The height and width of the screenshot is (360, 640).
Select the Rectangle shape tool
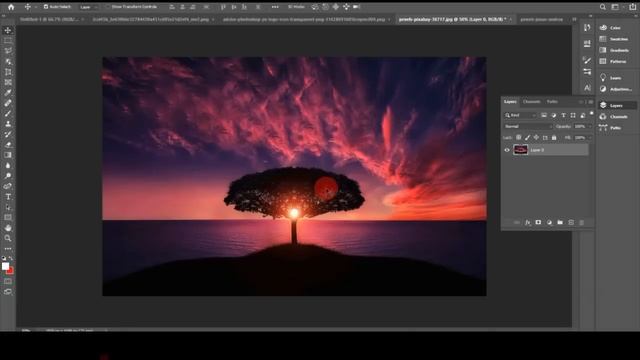8,218
